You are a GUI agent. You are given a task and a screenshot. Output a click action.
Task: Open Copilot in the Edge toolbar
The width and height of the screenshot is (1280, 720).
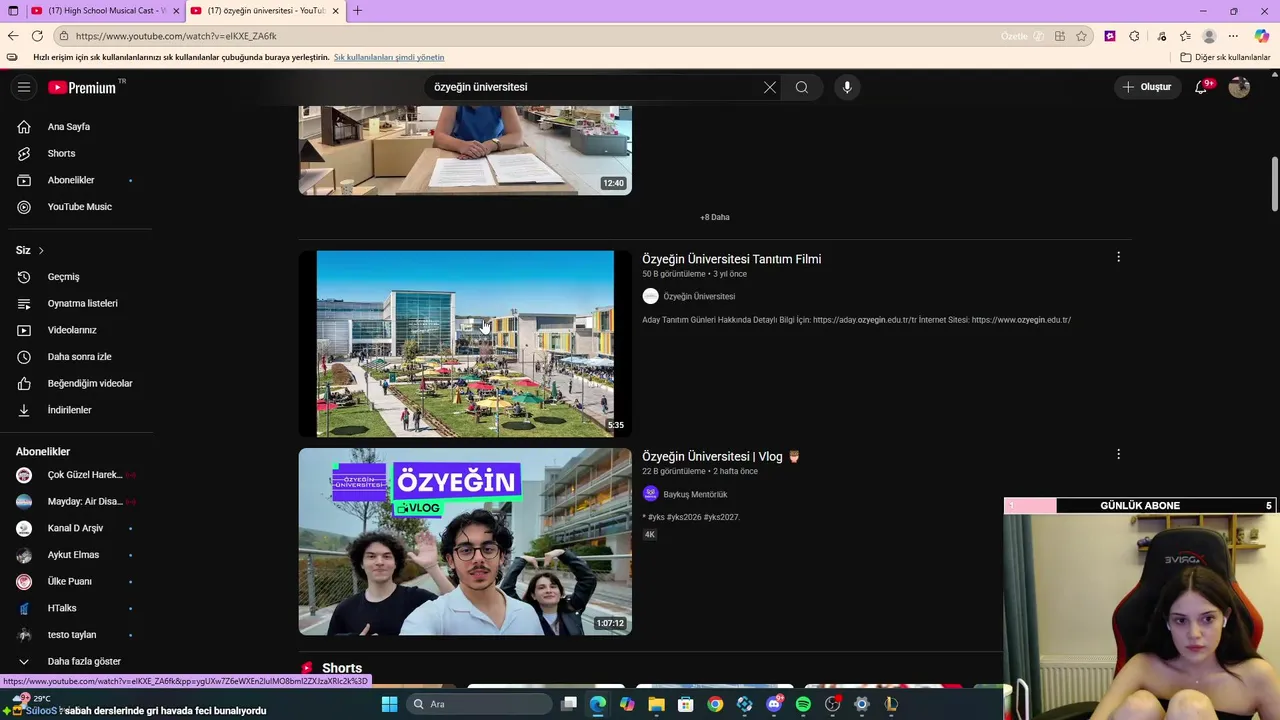click(1262, 36)
